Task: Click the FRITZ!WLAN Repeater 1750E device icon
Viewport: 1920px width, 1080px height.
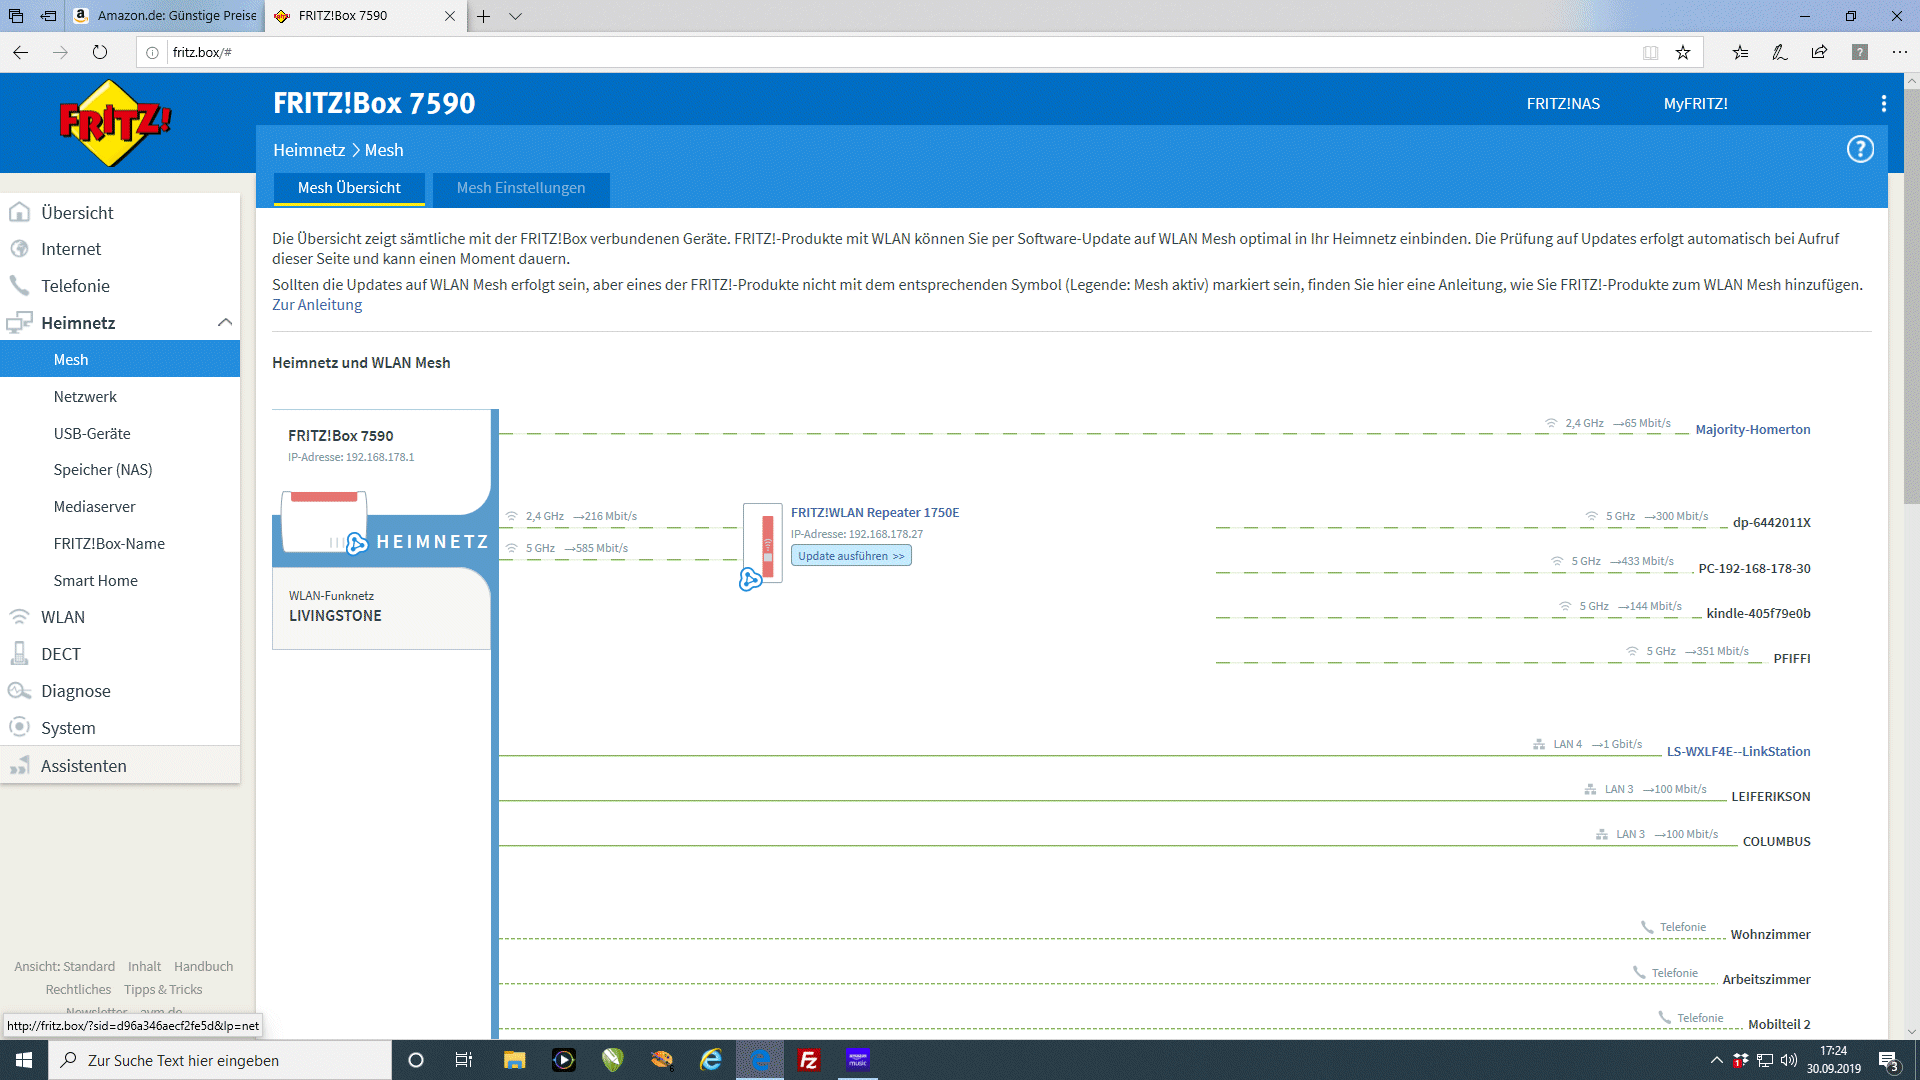Action: pyautogui.click(x=763, y=544)
